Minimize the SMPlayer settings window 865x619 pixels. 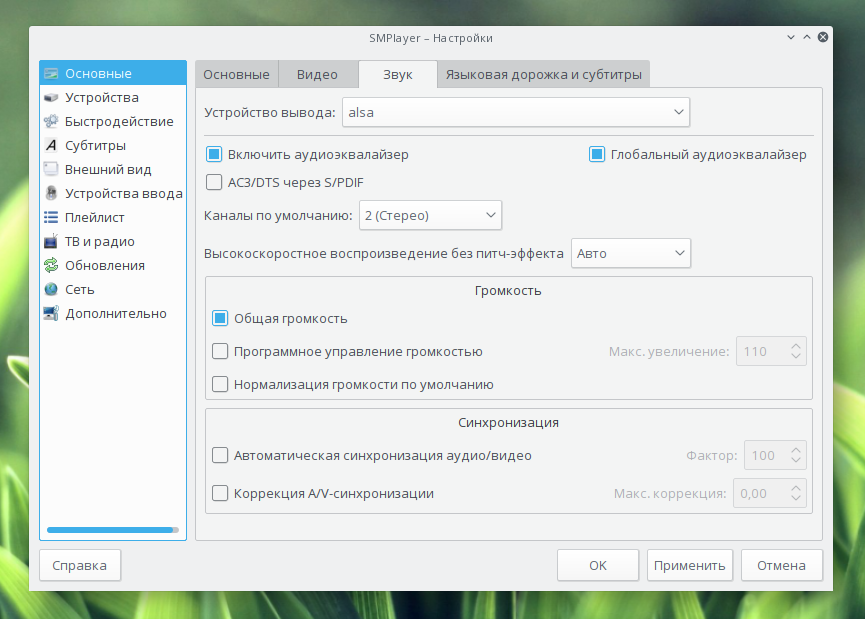791,38
